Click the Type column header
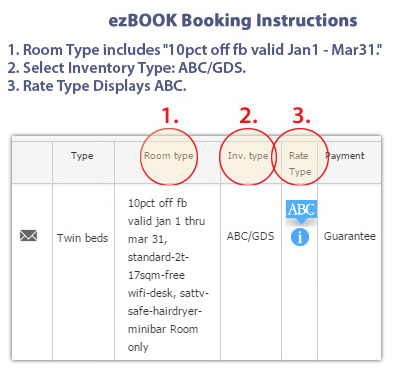Screen dimensions: 400x373 click(82, 156)
